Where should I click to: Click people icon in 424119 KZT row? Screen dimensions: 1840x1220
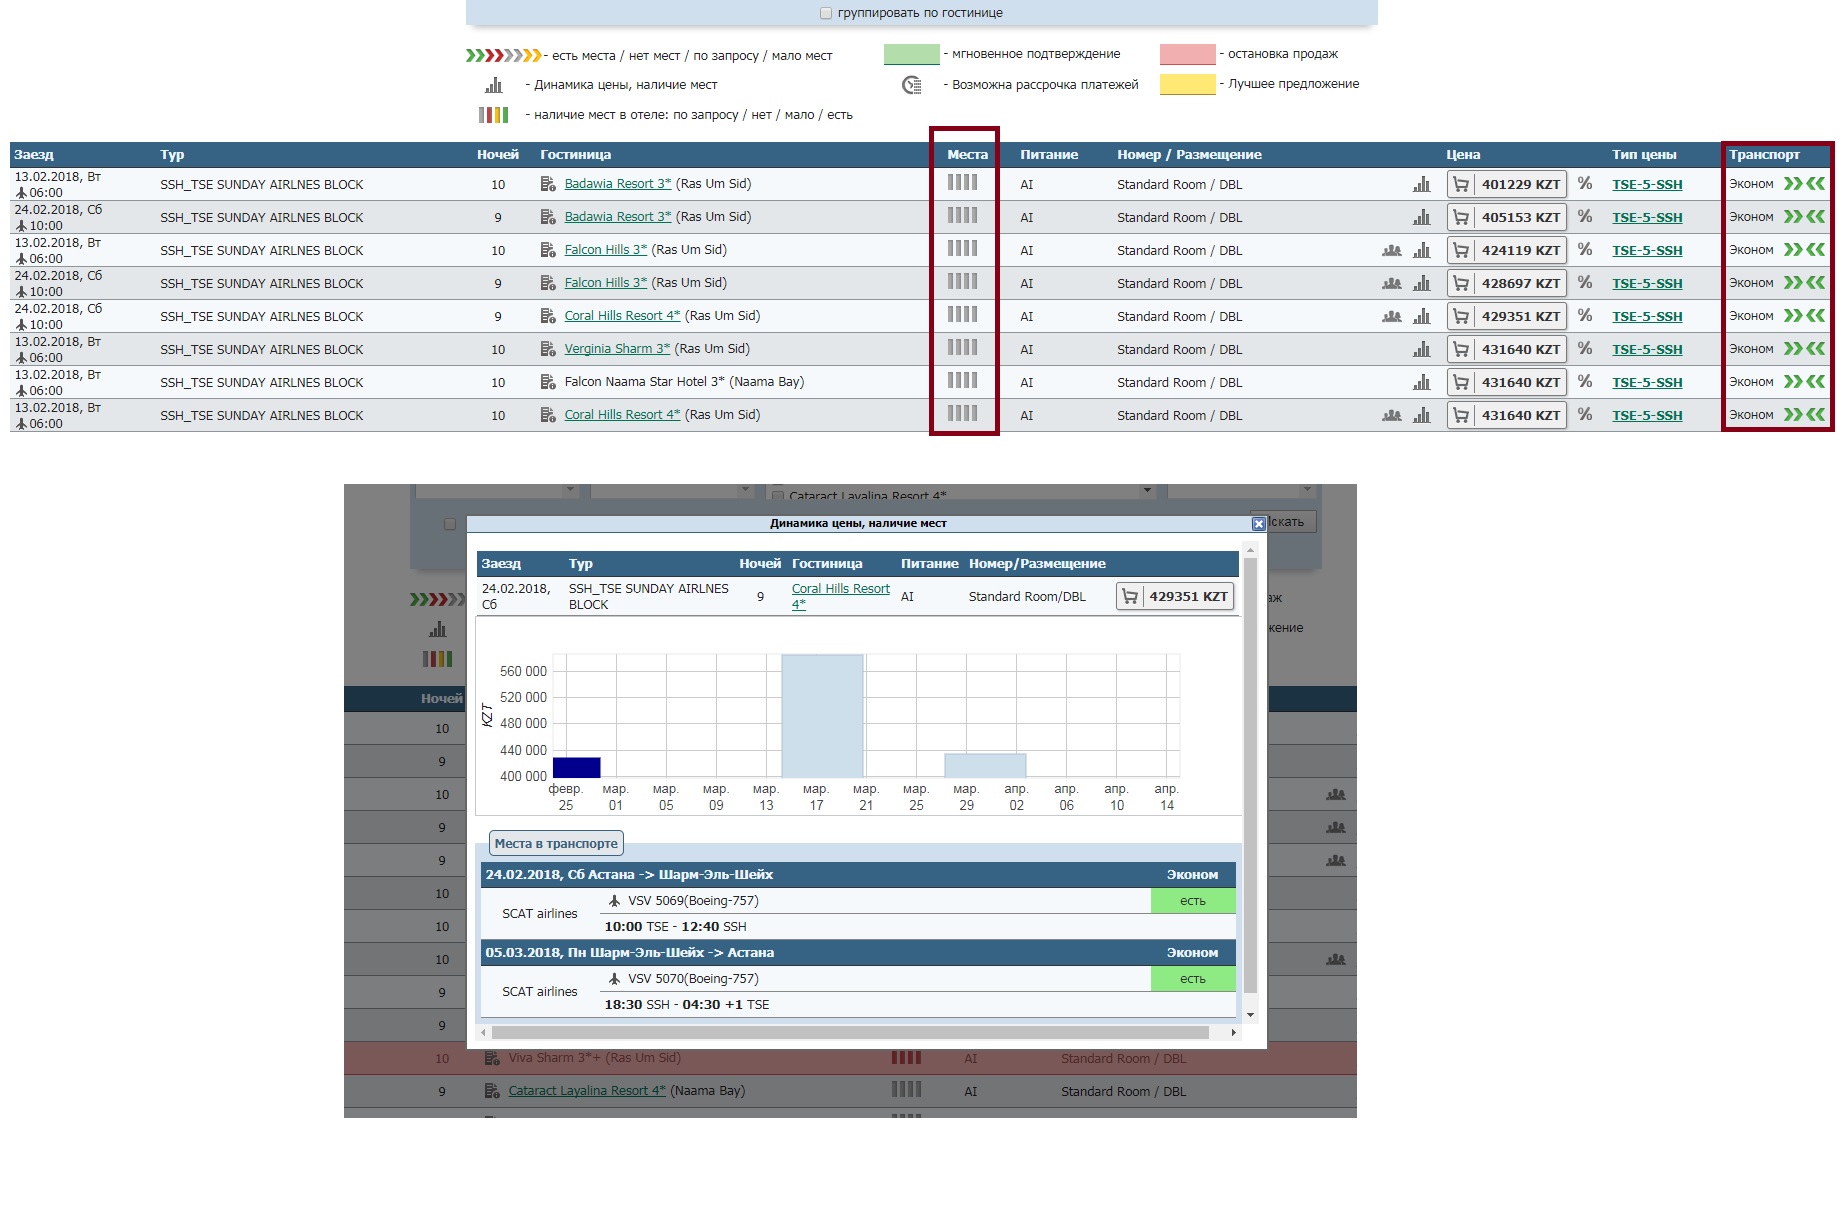1391,250
